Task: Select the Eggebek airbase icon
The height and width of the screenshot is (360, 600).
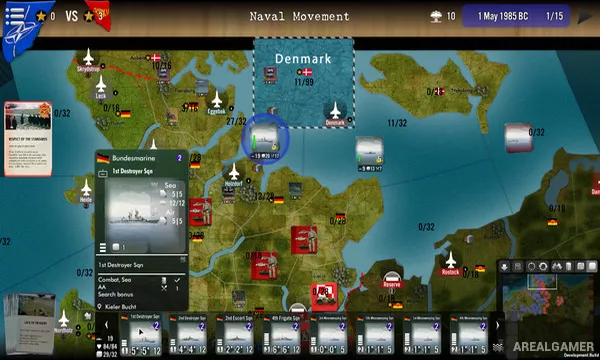Action: tap(217, 102)
